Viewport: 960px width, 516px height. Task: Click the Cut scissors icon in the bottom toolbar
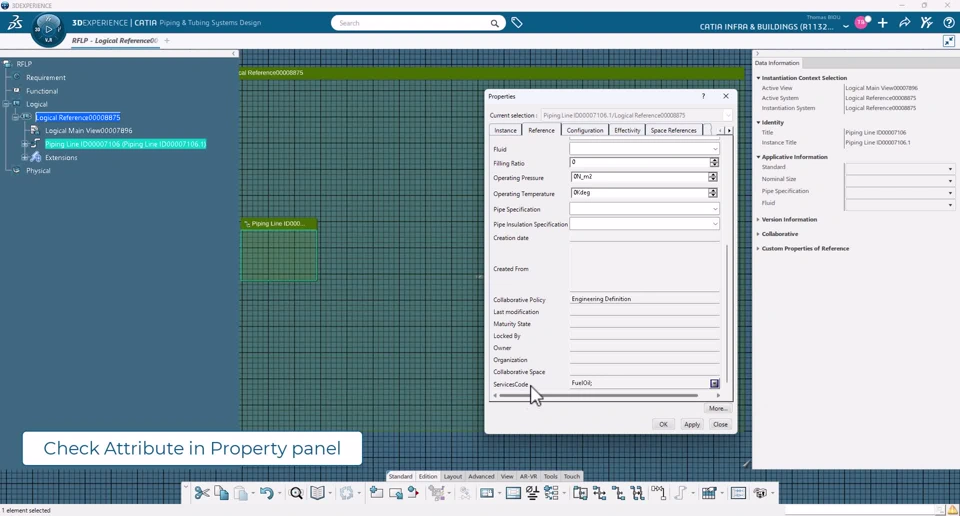(202, 493)
